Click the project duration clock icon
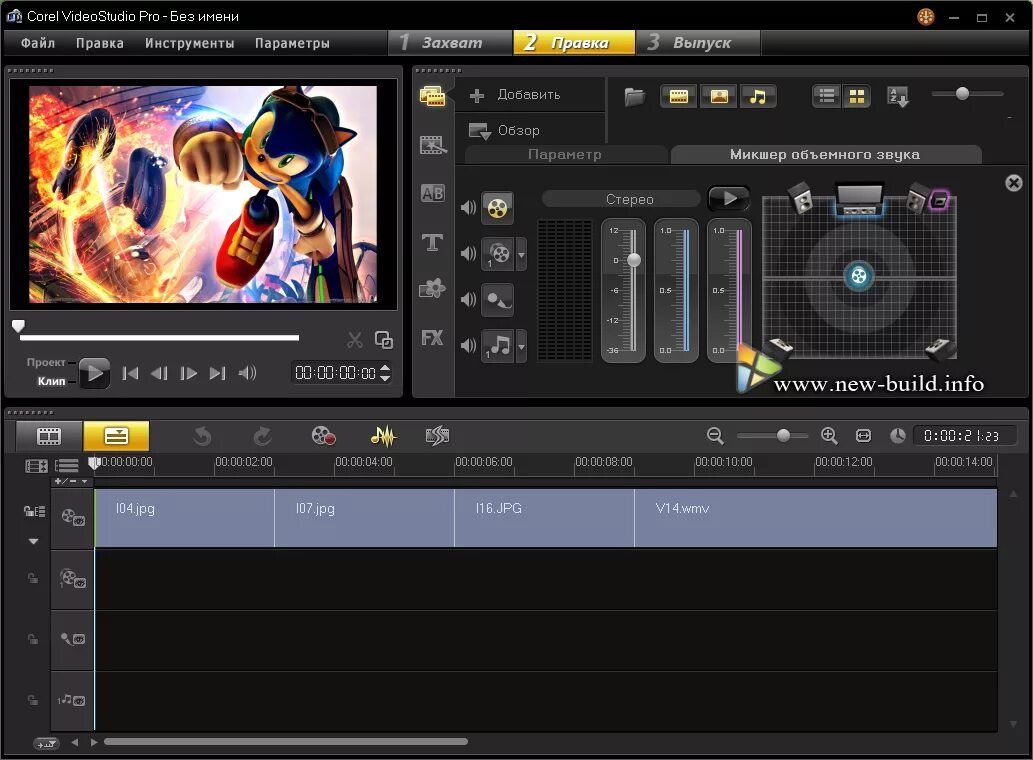This screenshot has height=760, width=1033. click(897, 435)
